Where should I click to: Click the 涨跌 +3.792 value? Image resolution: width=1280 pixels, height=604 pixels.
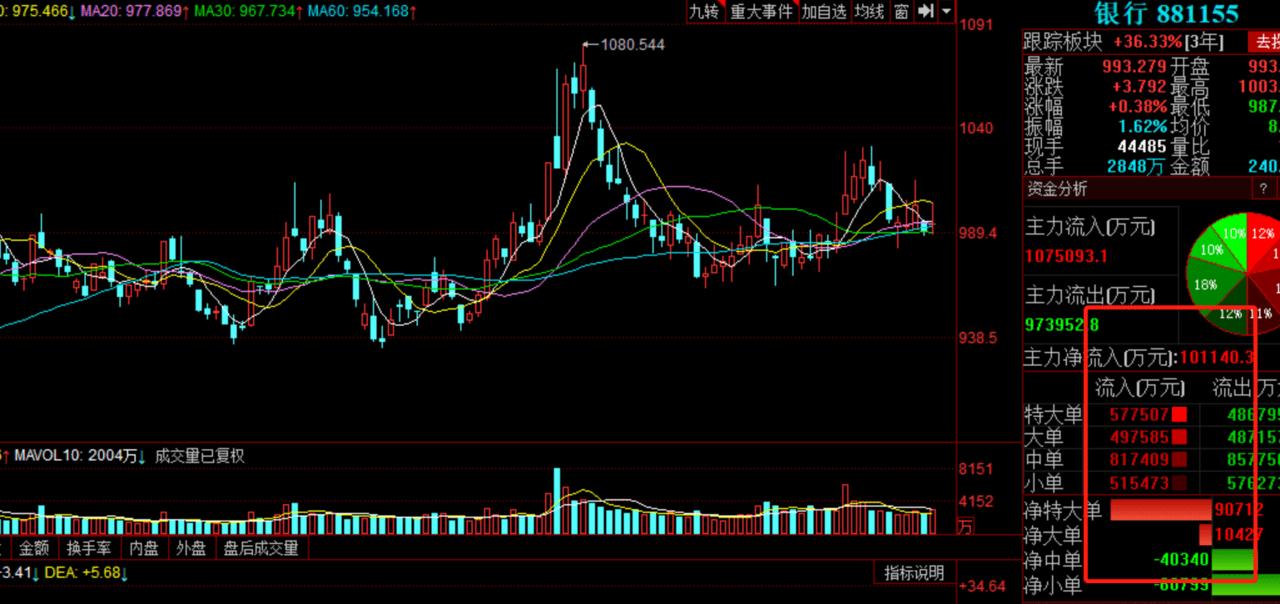pyautogui.click(x=1137, y=87)
